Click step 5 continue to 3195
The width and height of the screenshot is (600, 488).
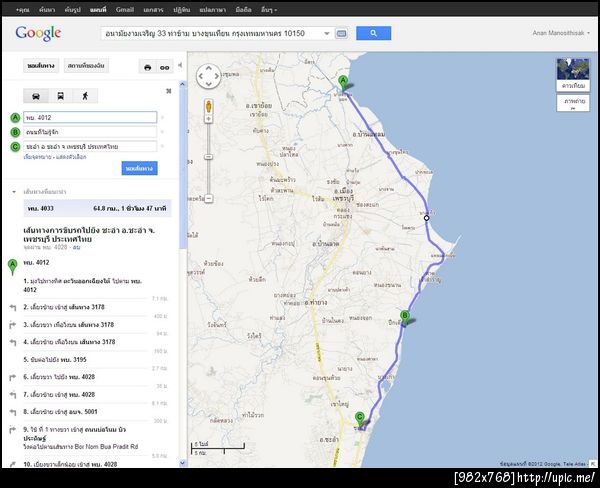(55, 359)
